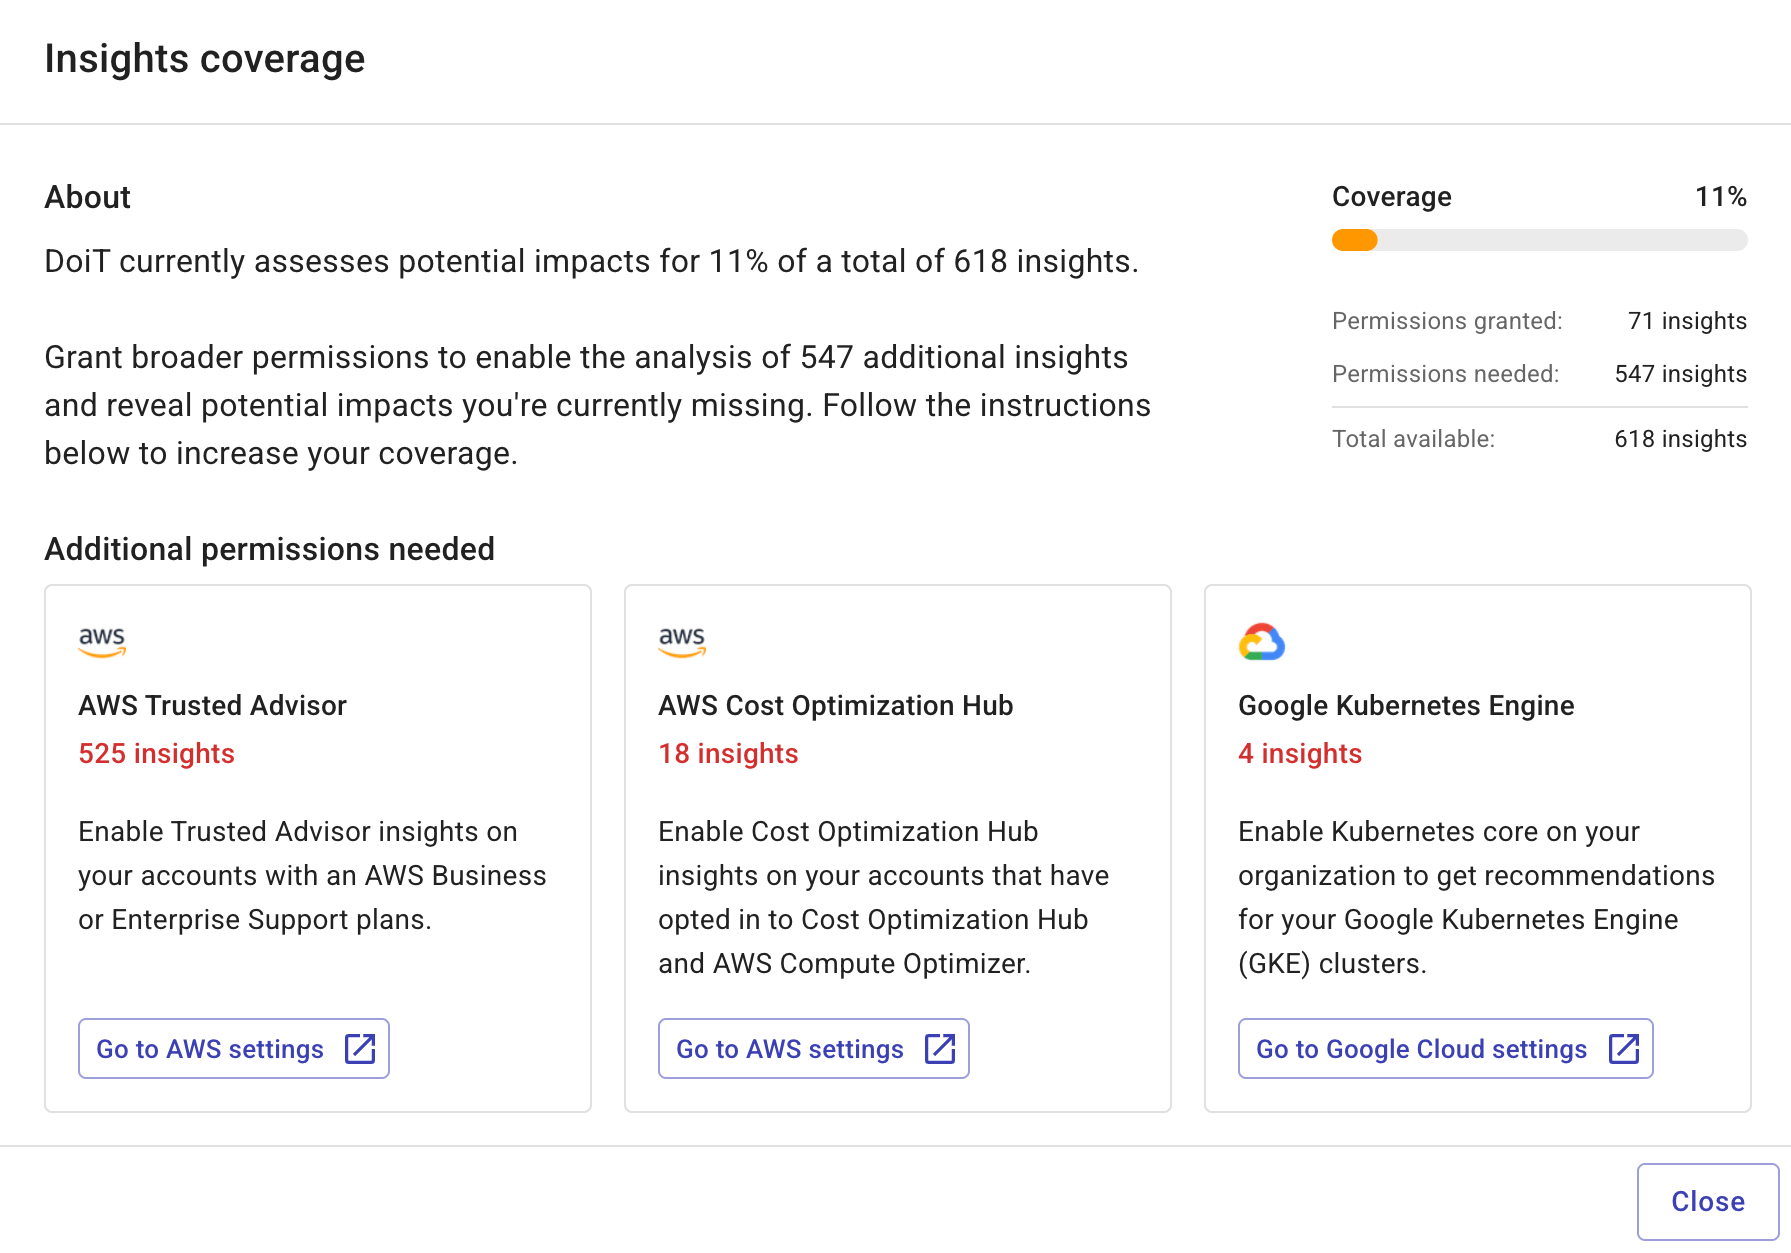Image resolution: width=1791 pixels, height=1253 pixels.
Task: Click the 71 insights permissions granted value
Action: [x=1687, y=321]
